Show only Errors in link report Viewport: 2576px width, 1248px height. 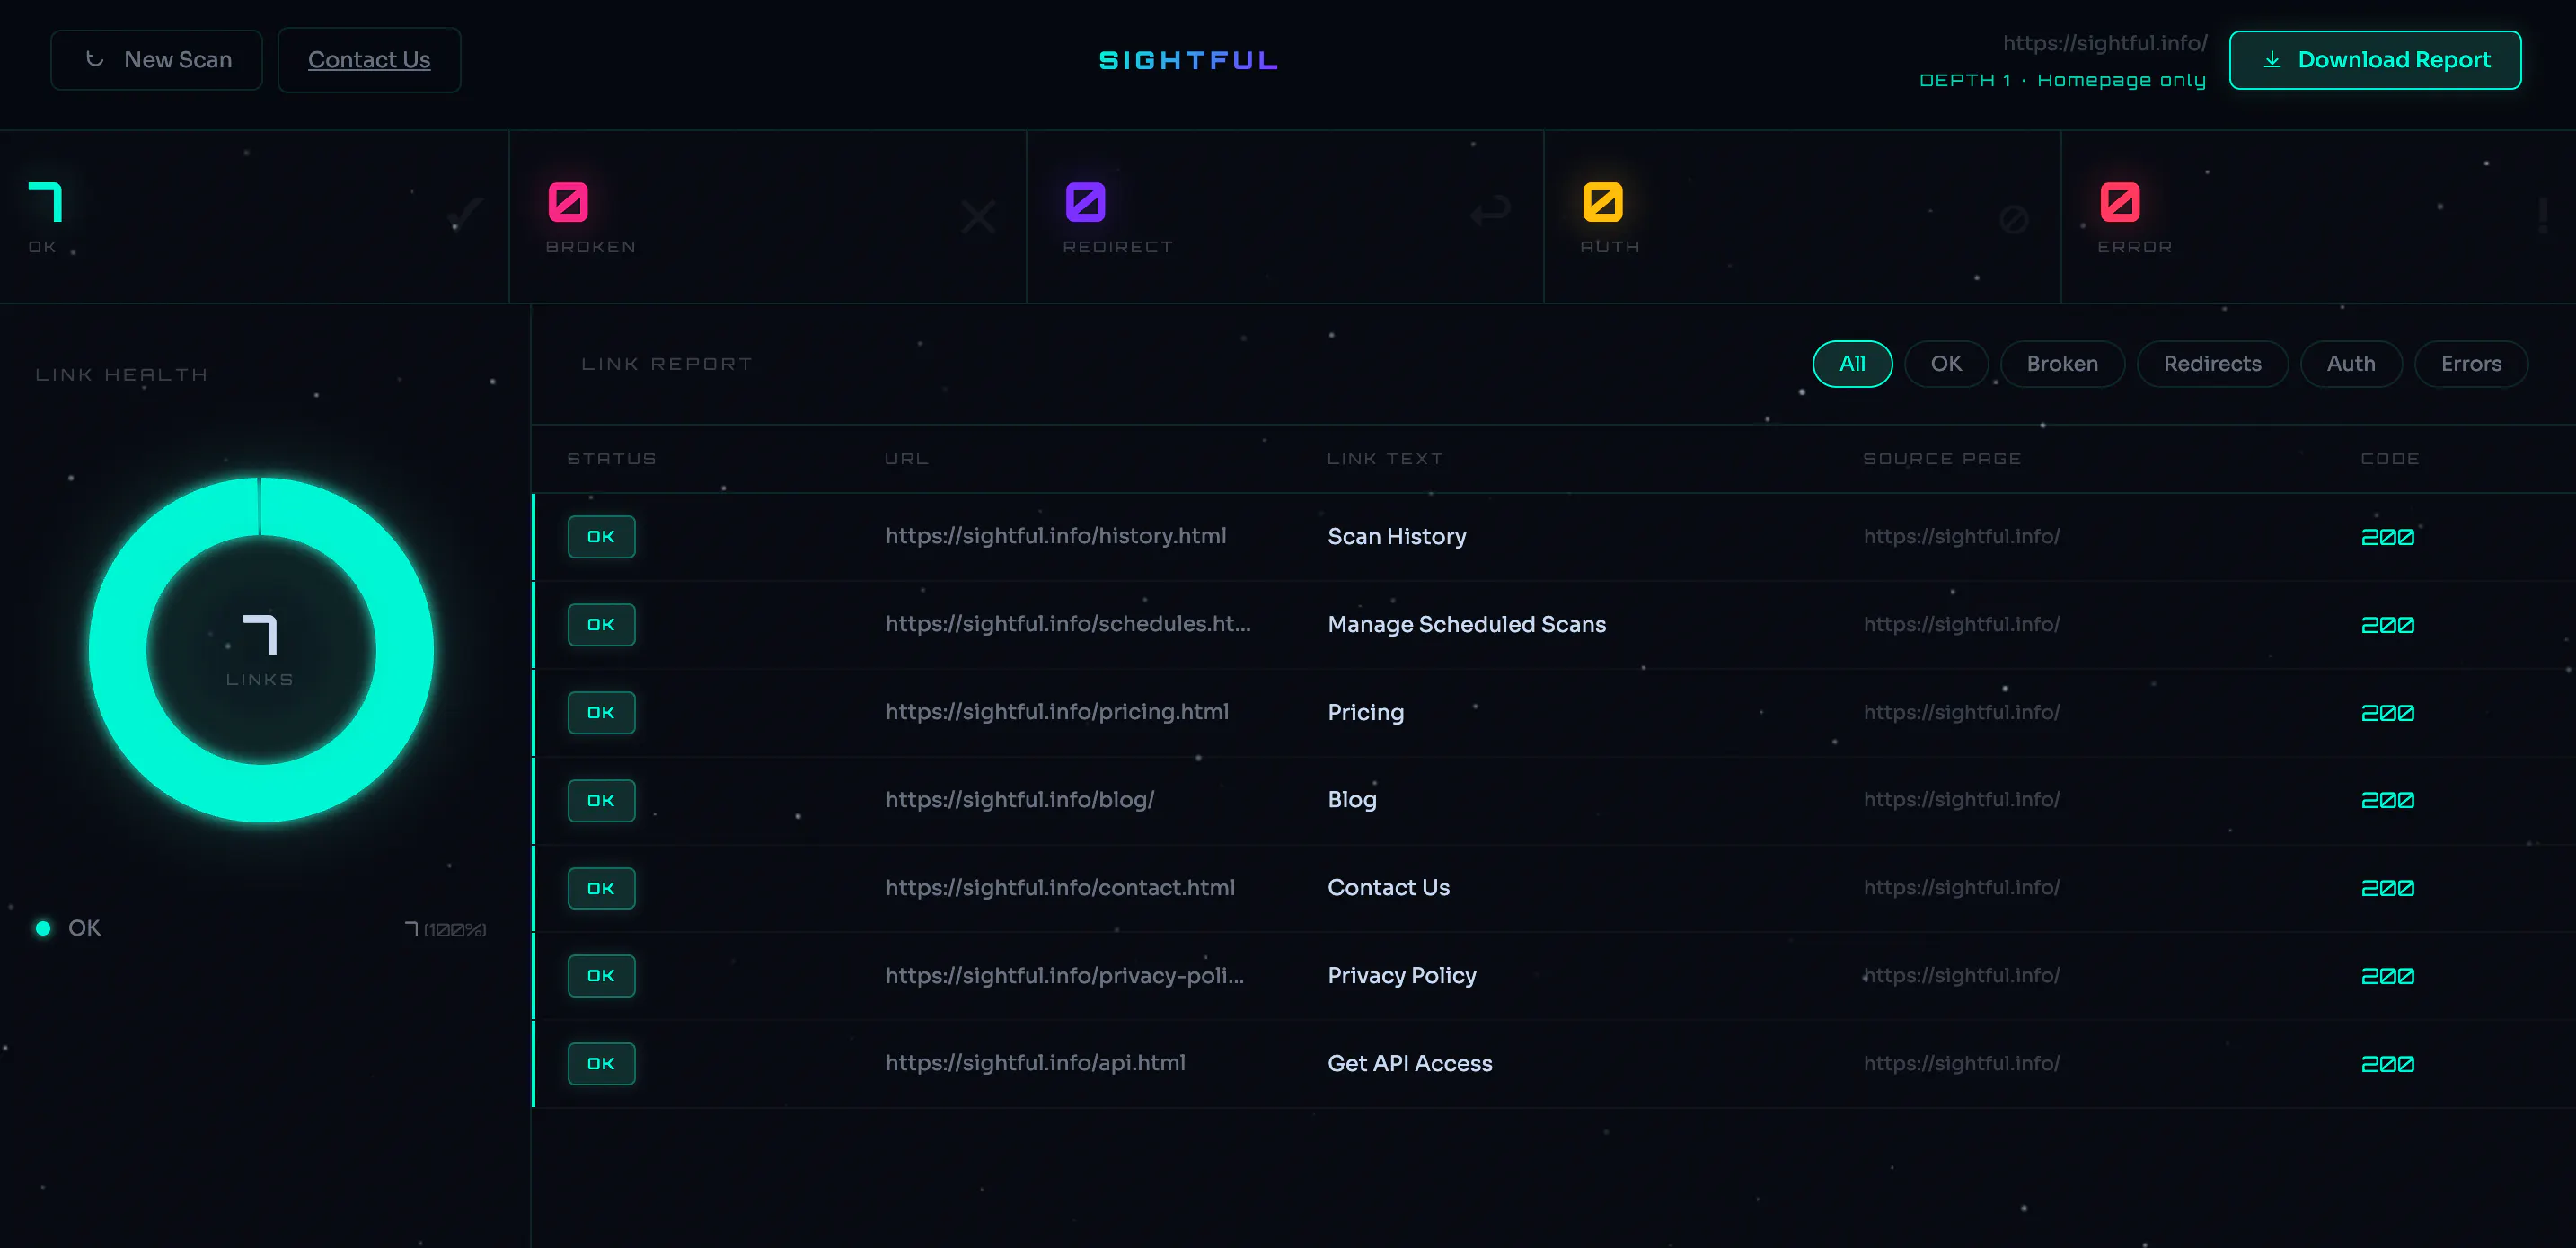[2471, 364]
